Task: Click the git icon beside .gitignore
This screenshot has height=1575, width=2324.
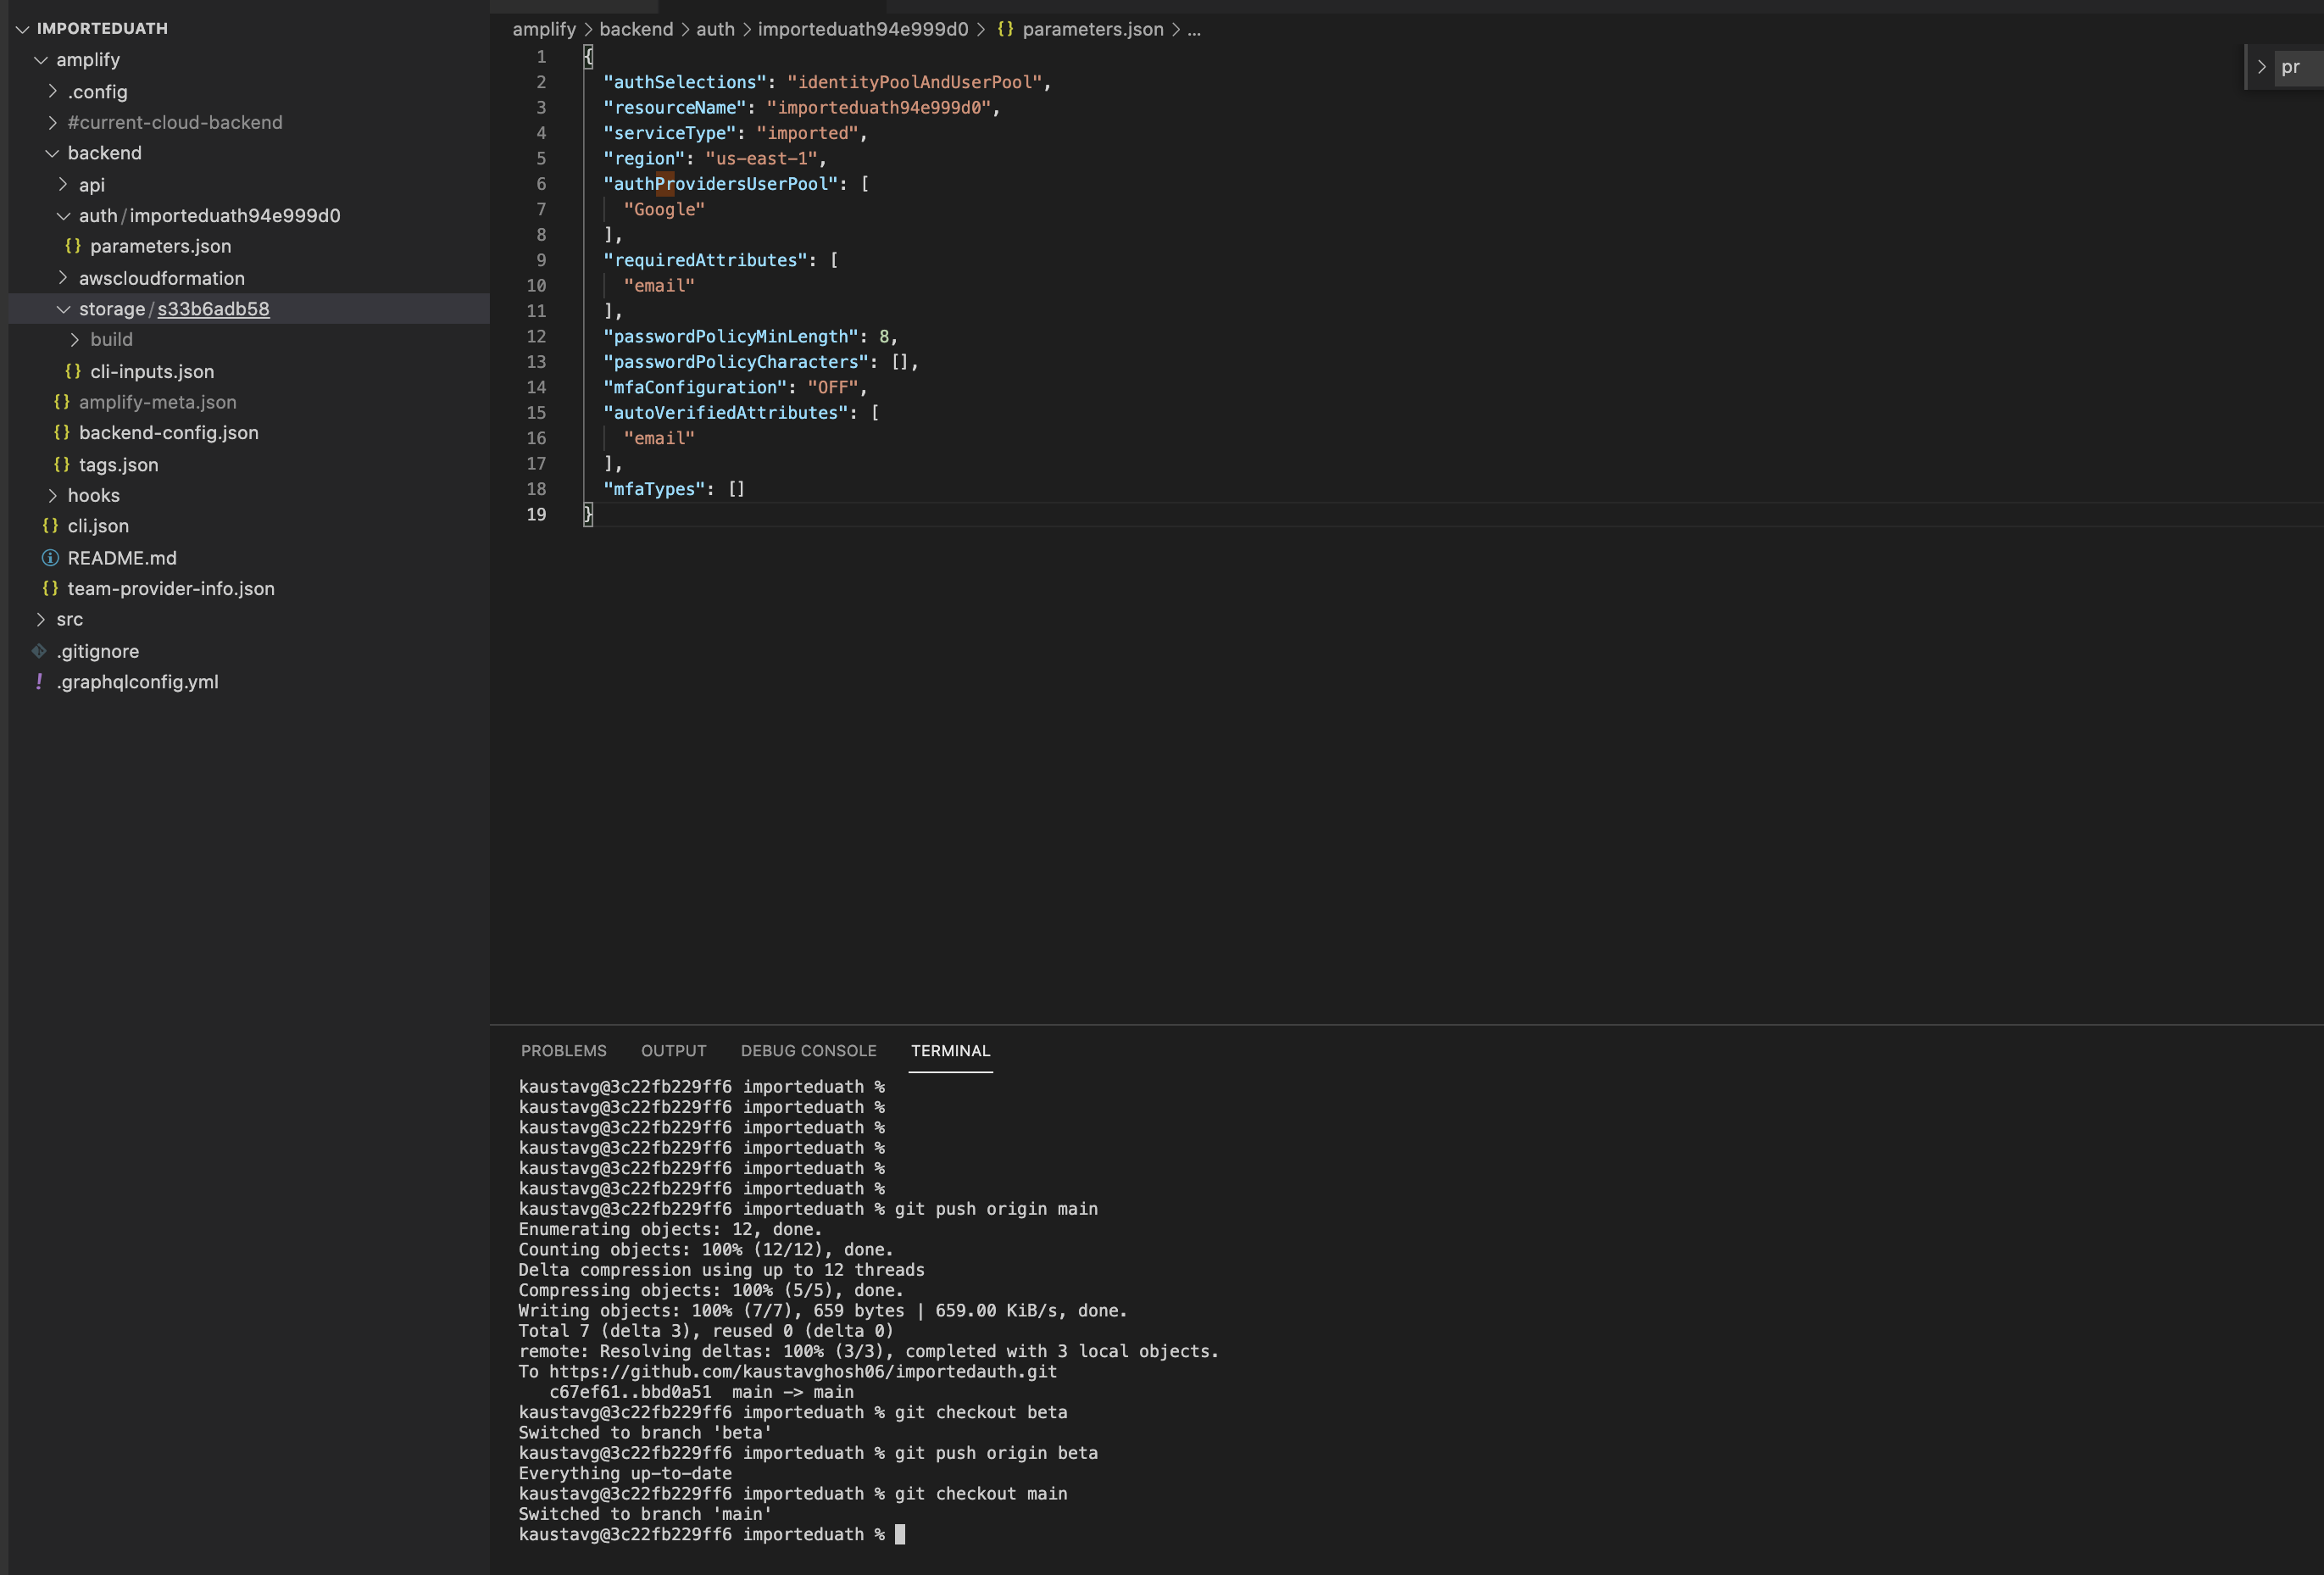Action: tap(39, 650)
